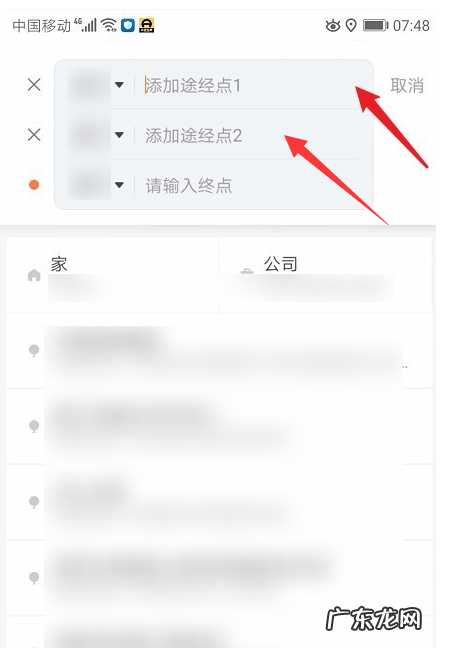Focus the 添加途经点1 input field
Viewport: 460px width, 648px height.
[248, 86]
